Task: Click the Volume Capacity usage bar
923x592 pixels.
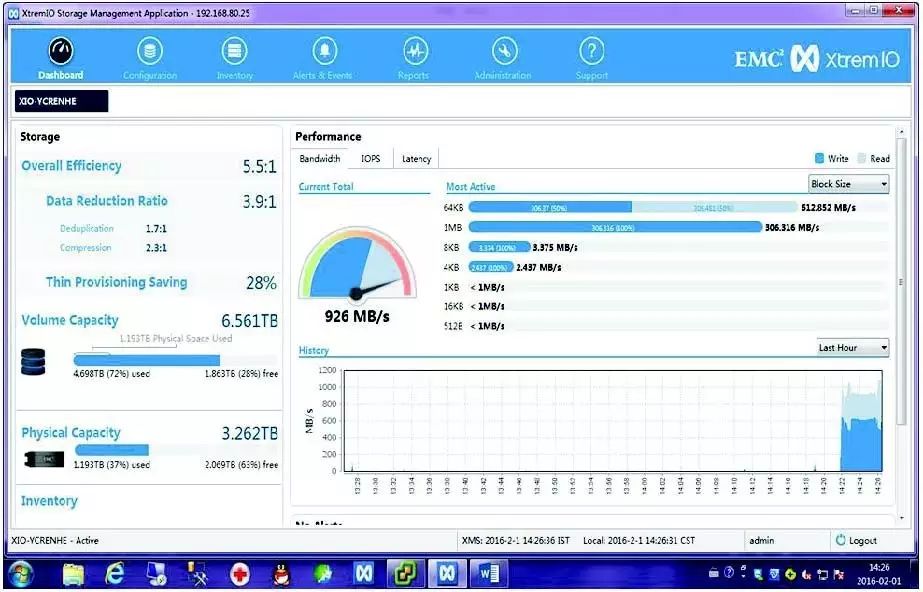Action: pyautogui.click(x=175, y=360)
